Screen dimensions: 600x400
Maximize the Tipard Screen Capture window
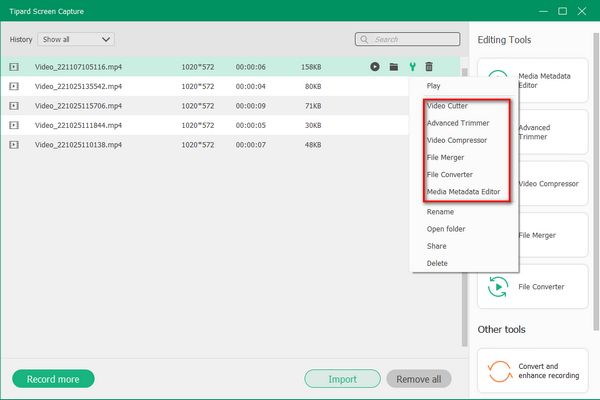562,11
